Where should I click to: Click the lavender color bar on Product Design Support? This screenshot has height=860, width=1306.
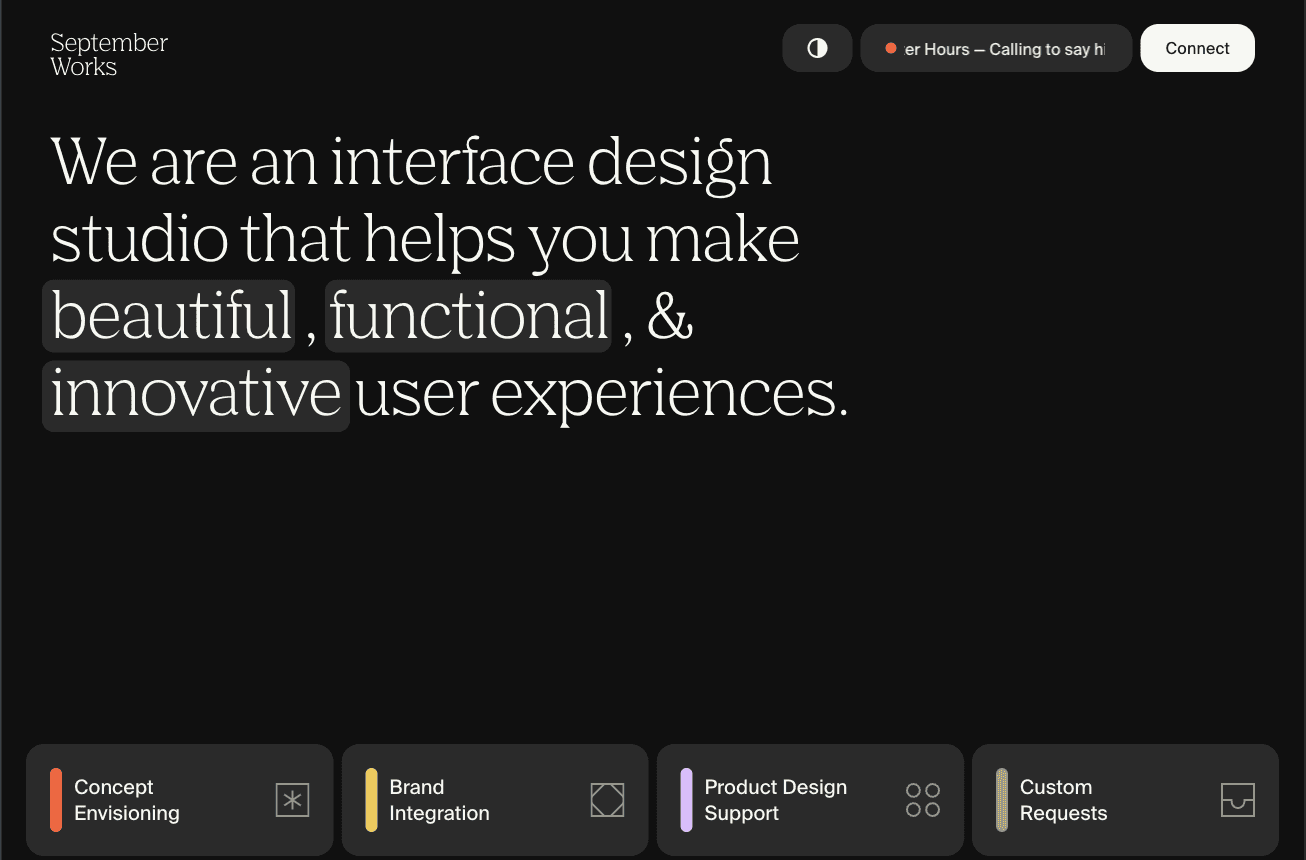[x=686, y=800]
